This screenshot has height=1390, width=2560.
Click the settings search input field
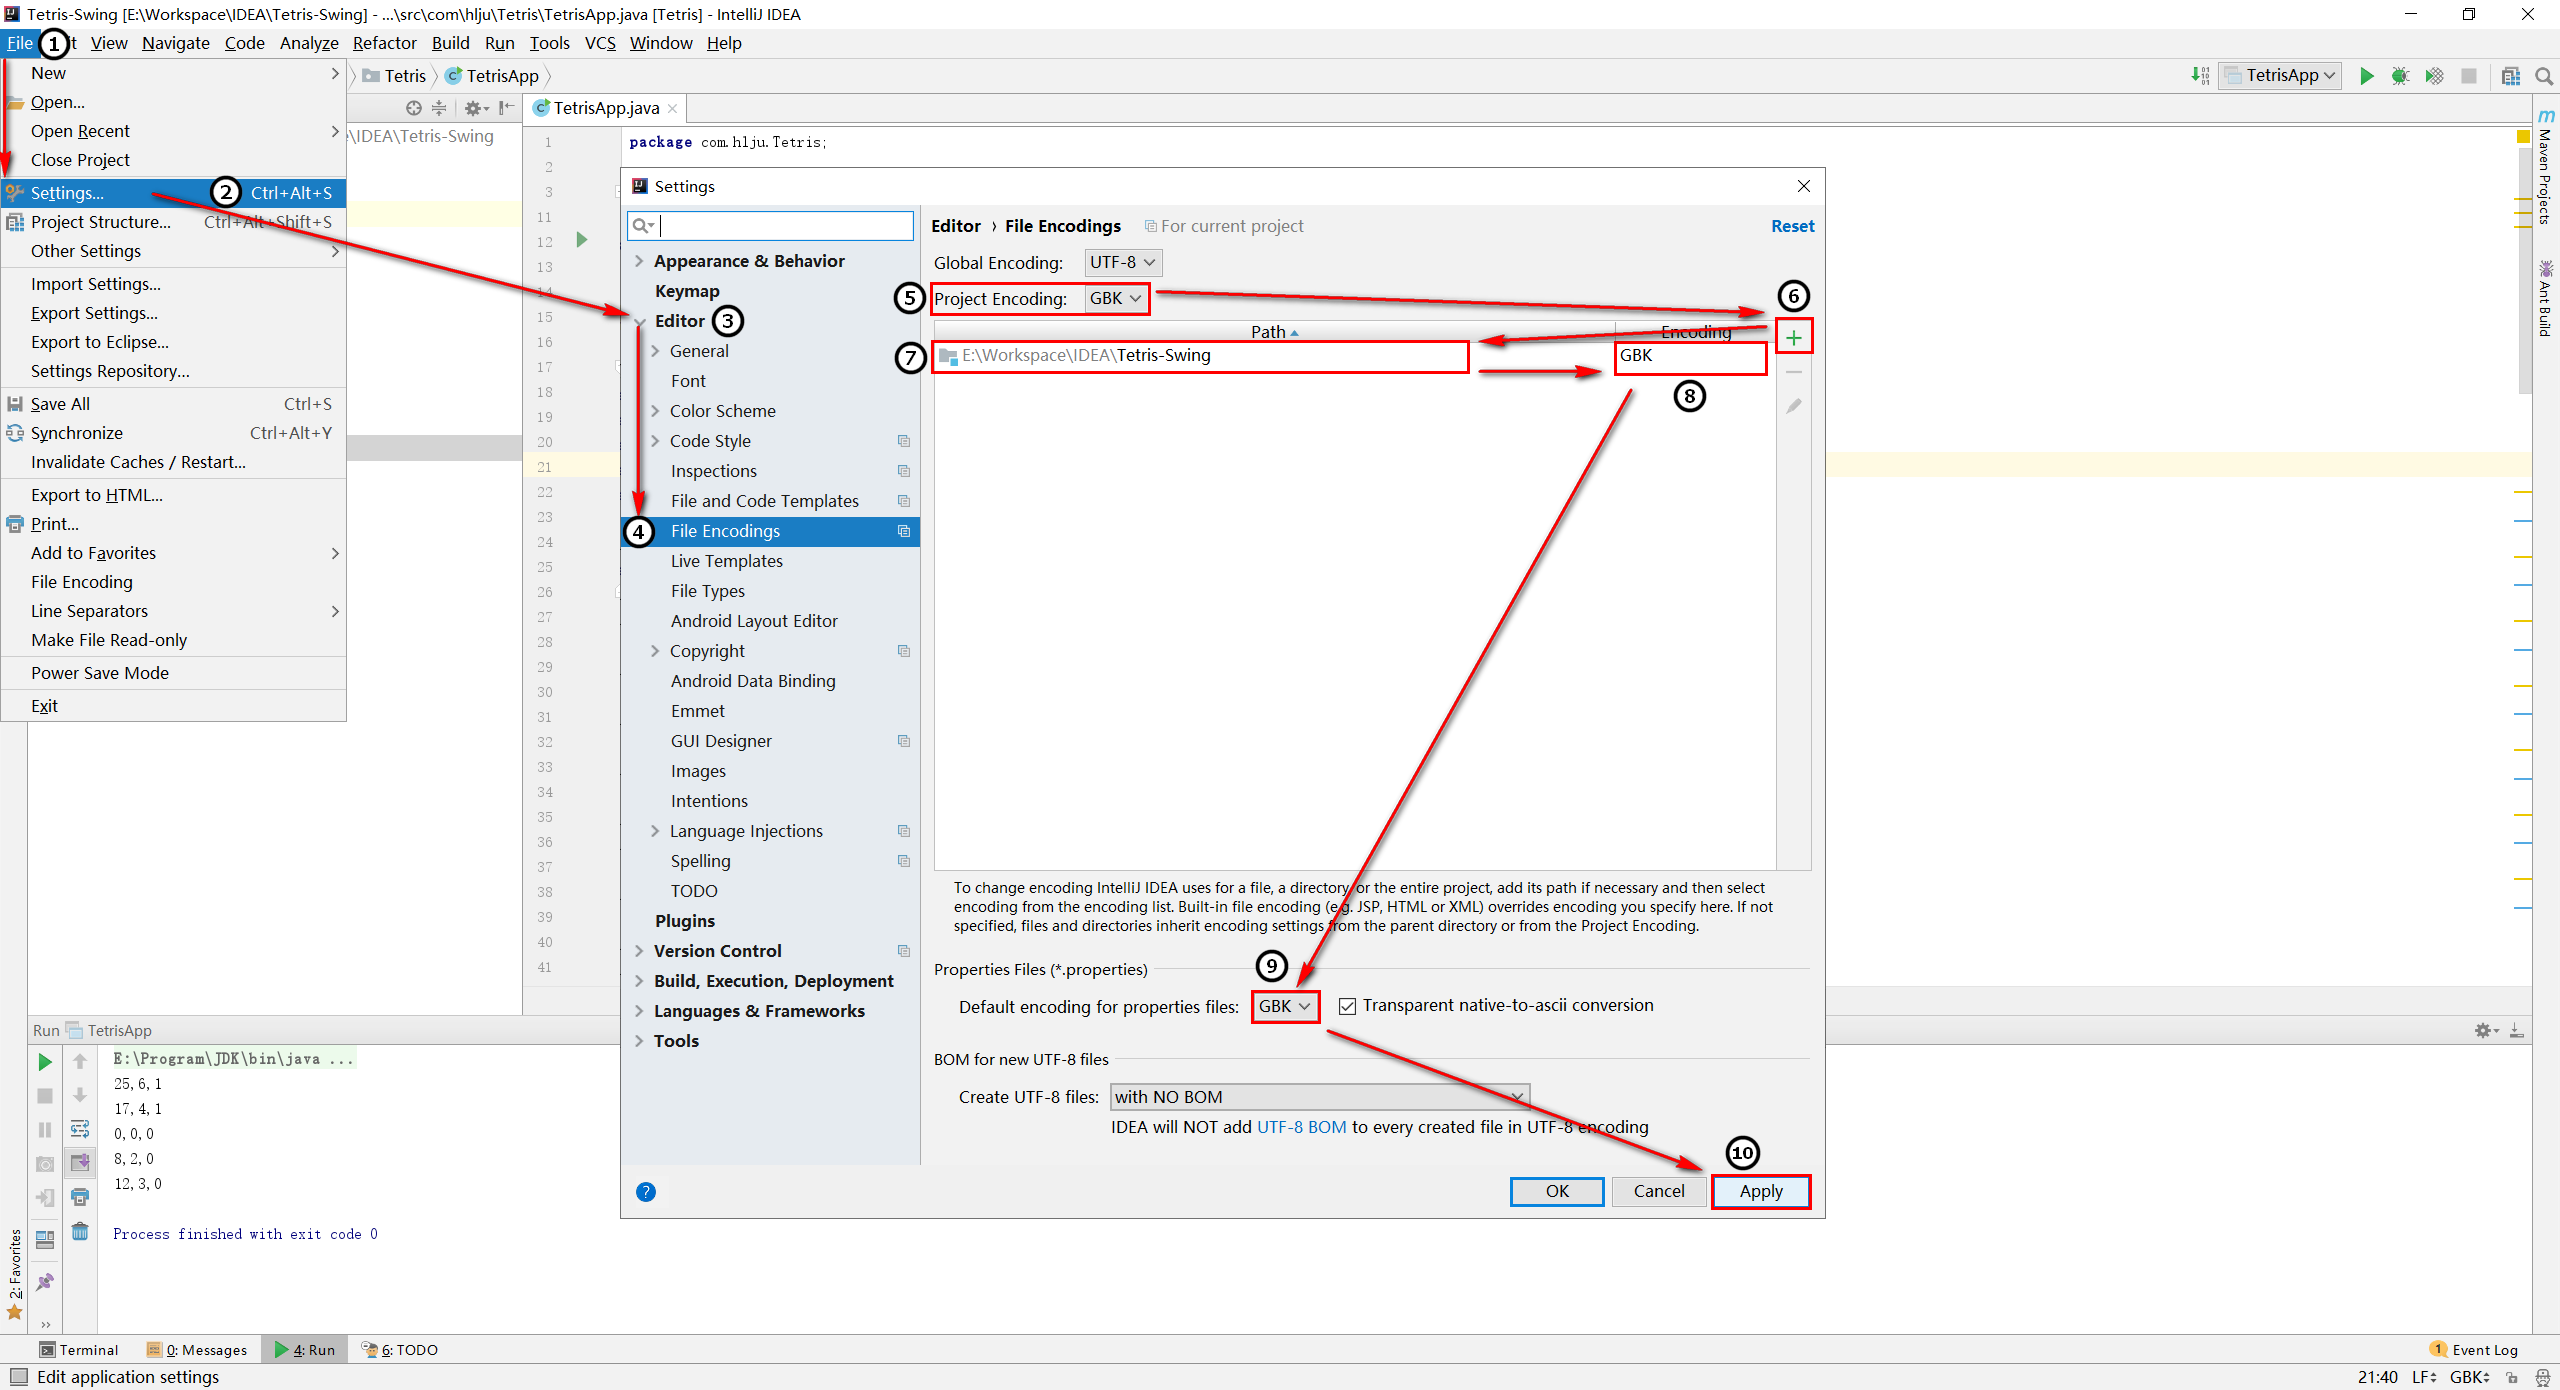tap(770, 224)
